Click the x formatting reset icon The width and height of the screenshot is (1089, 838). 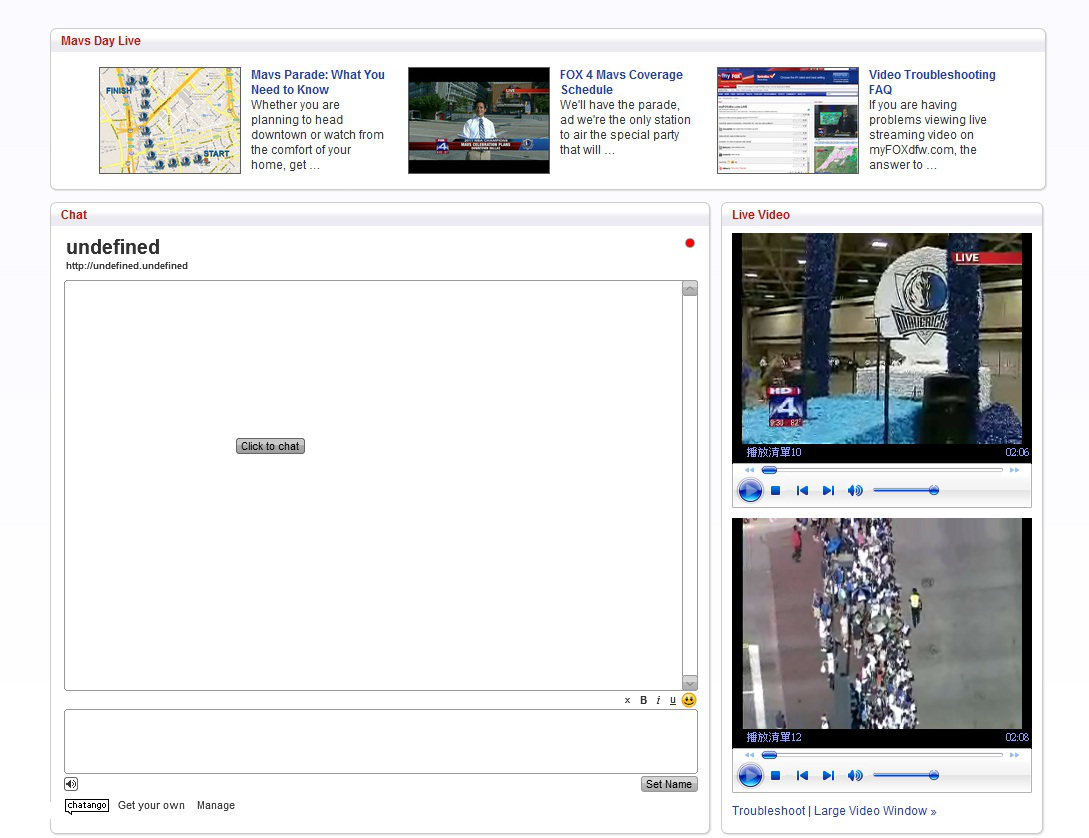[x=627, y=701]
